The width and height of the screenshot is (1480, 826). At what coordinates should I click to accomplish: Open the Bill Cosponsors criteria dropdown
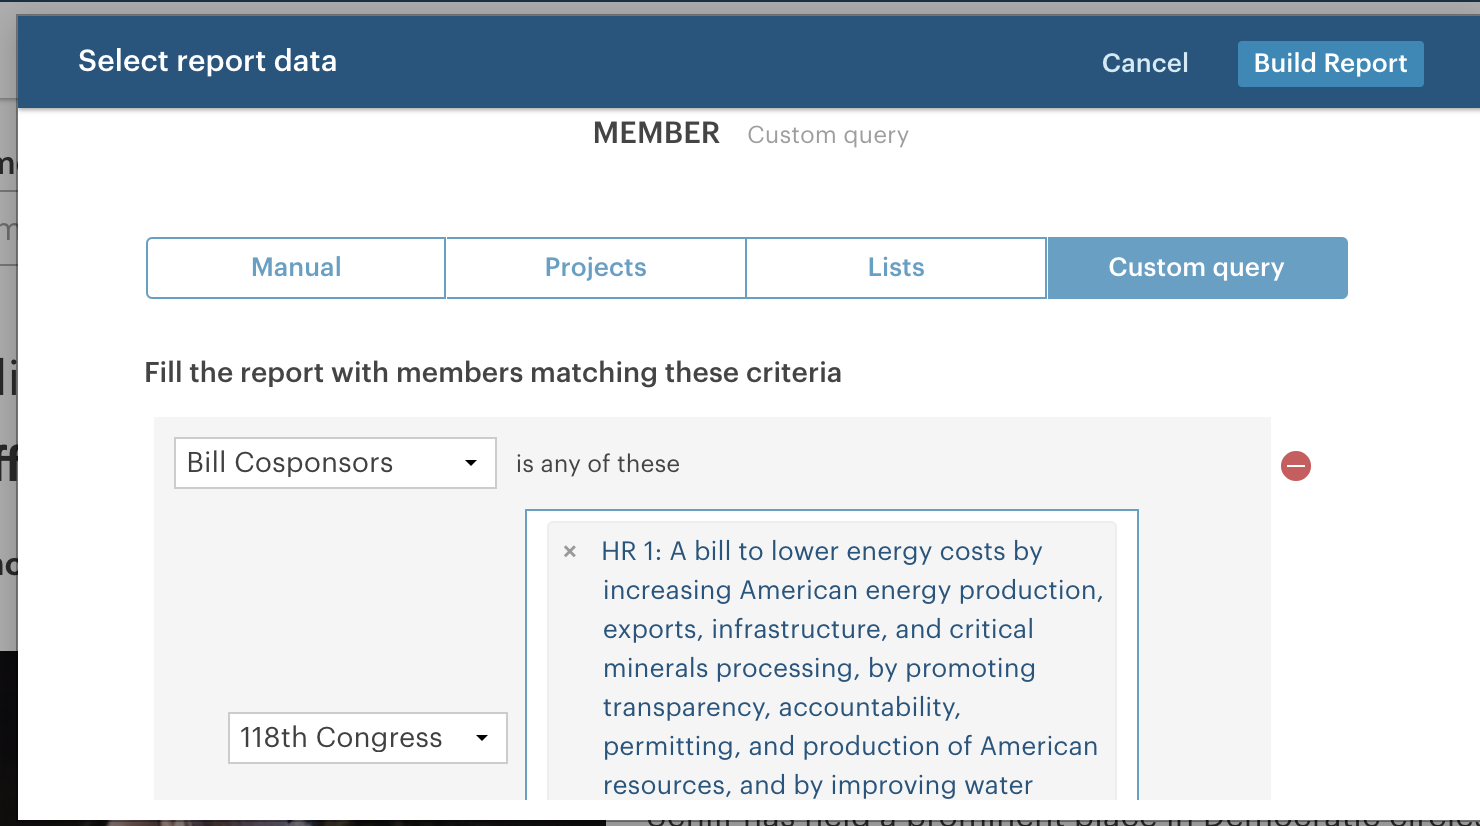click(335, 463)
